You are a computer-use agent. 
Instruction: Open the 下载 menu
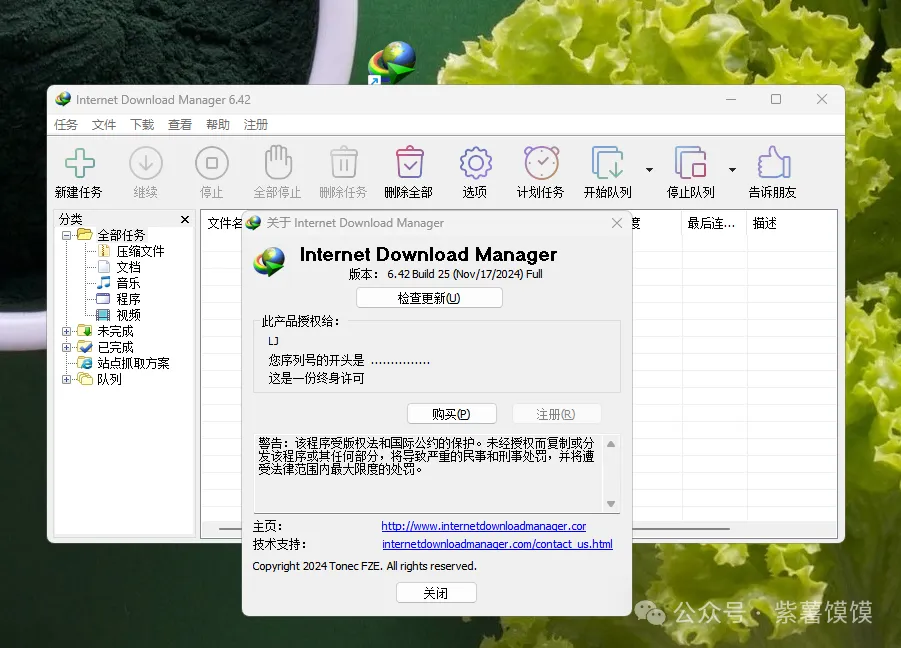coord(142,125)
